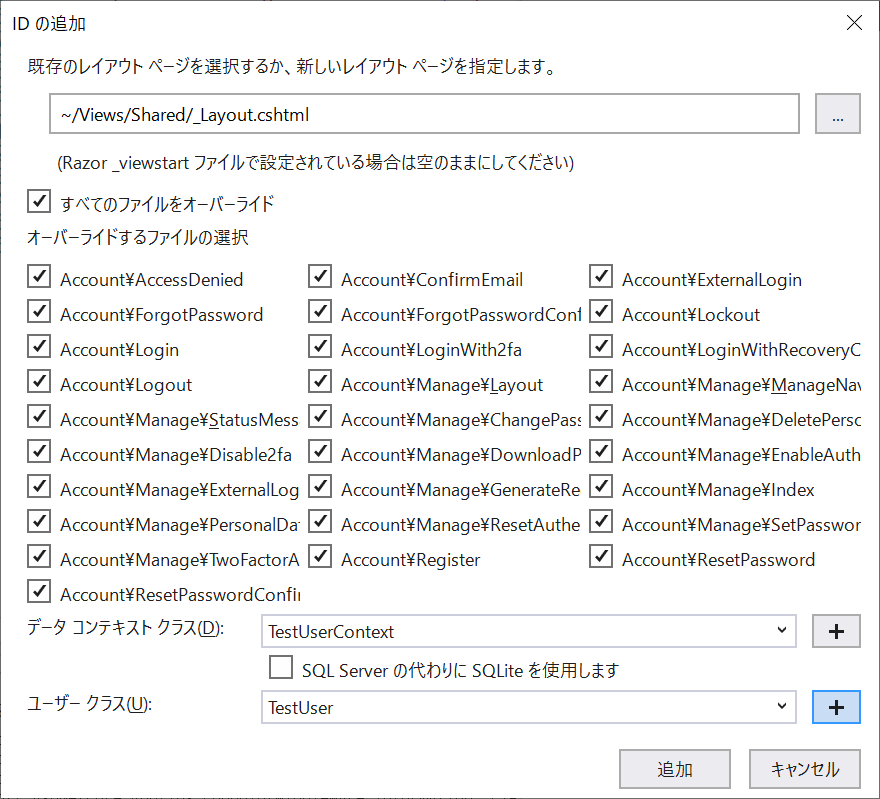Toggle Account¥Lockout checkbox
The image size is (880, 799).
(601, 311)
